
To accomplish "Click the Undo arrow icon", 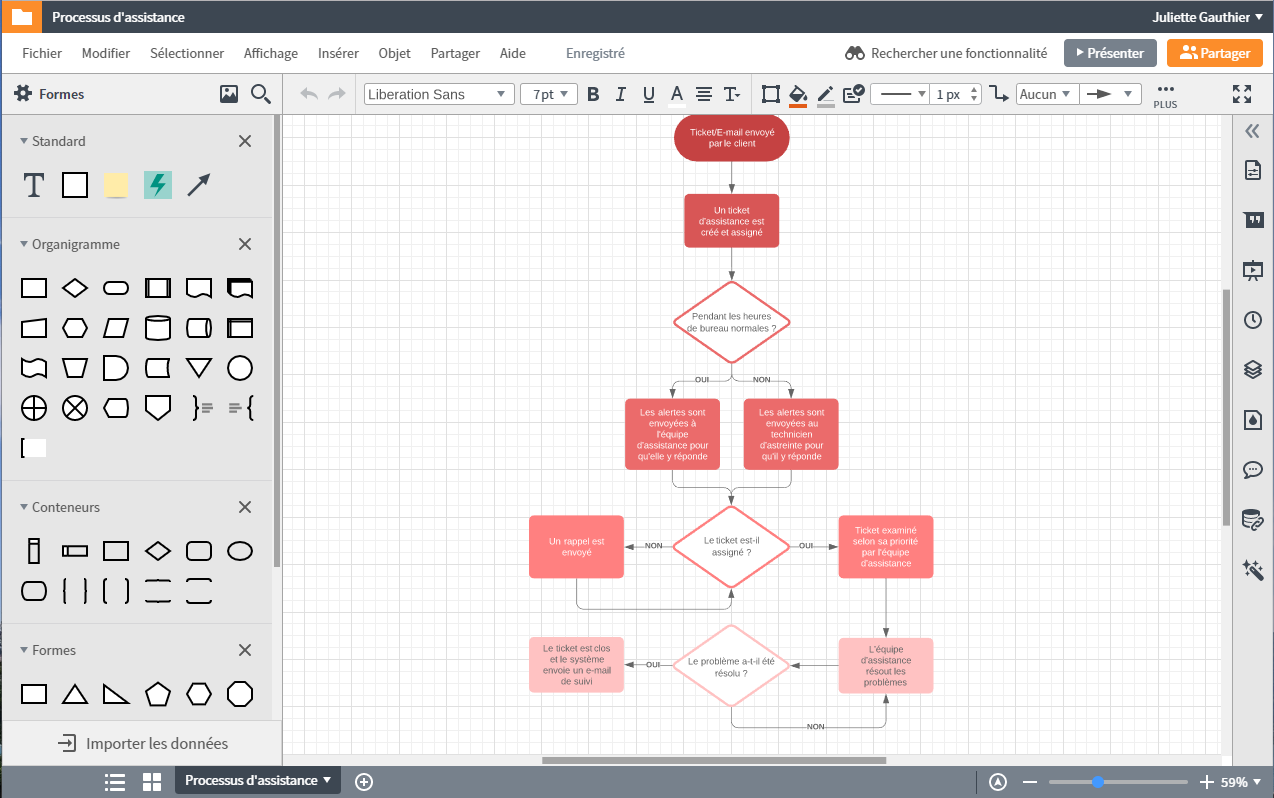I will click(310, 94).
